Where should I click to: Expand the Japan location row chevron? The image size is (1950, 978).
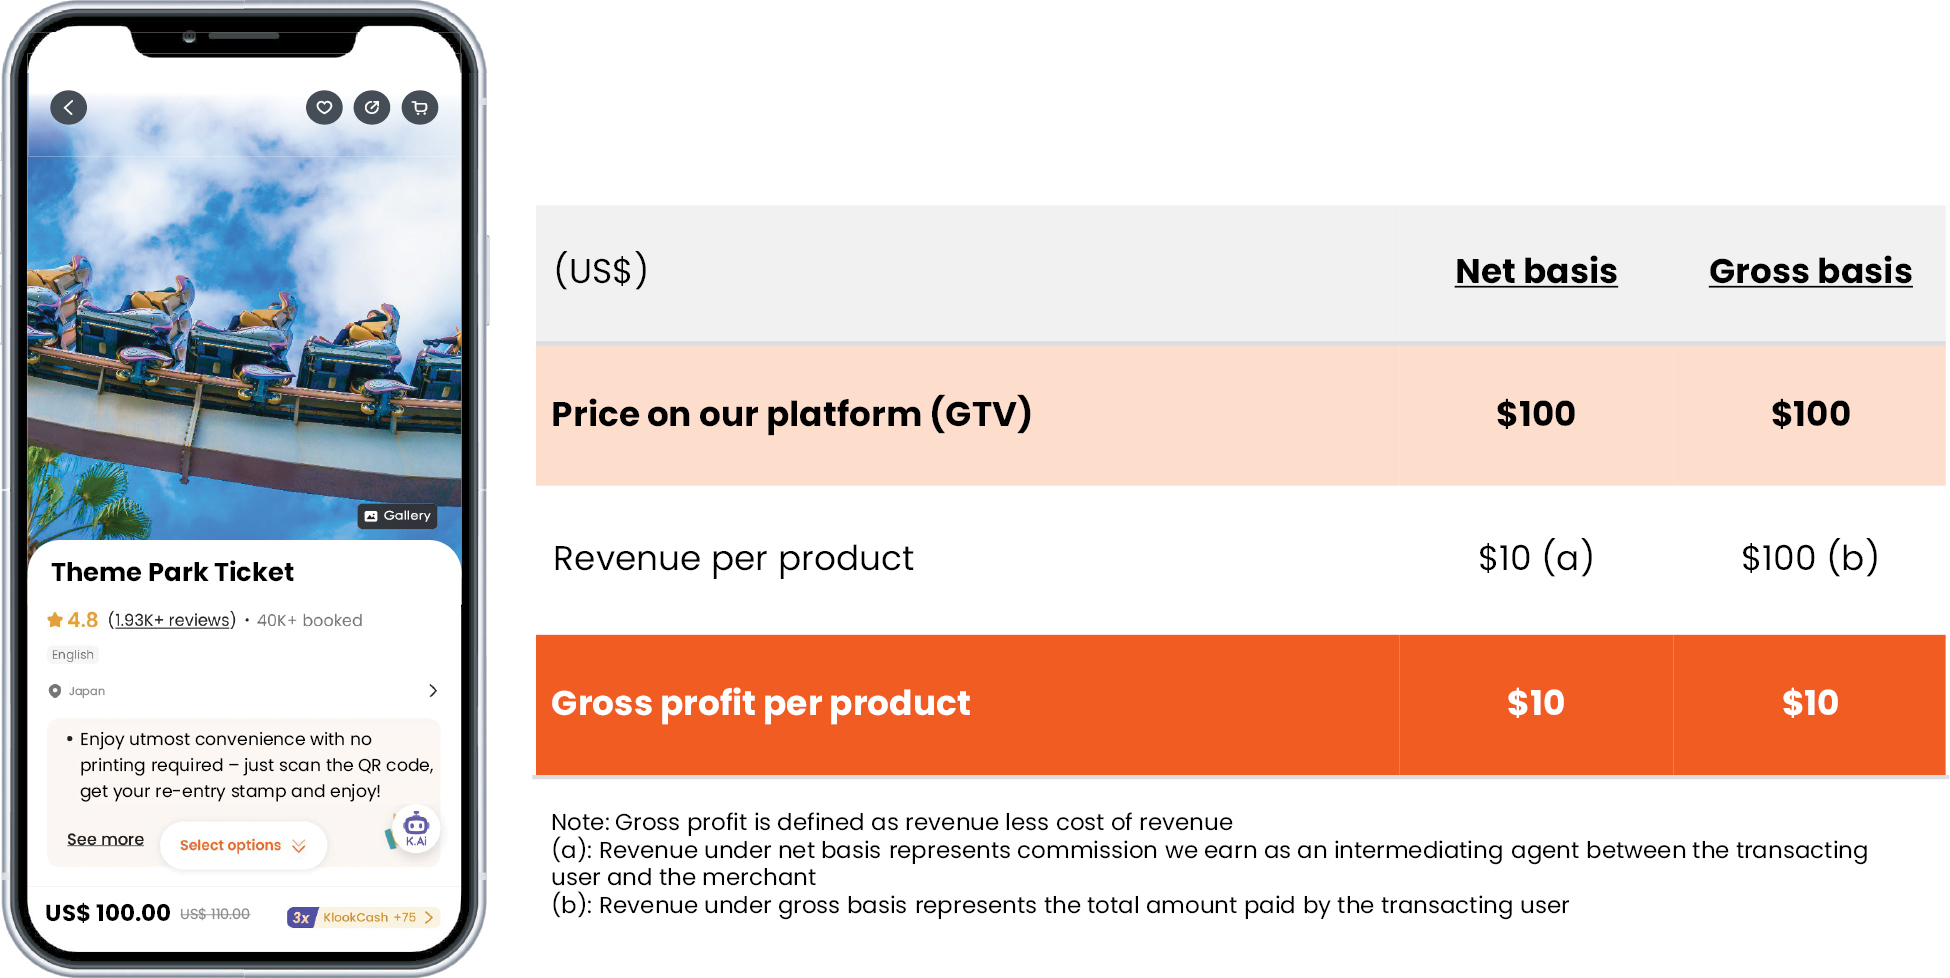433,691
